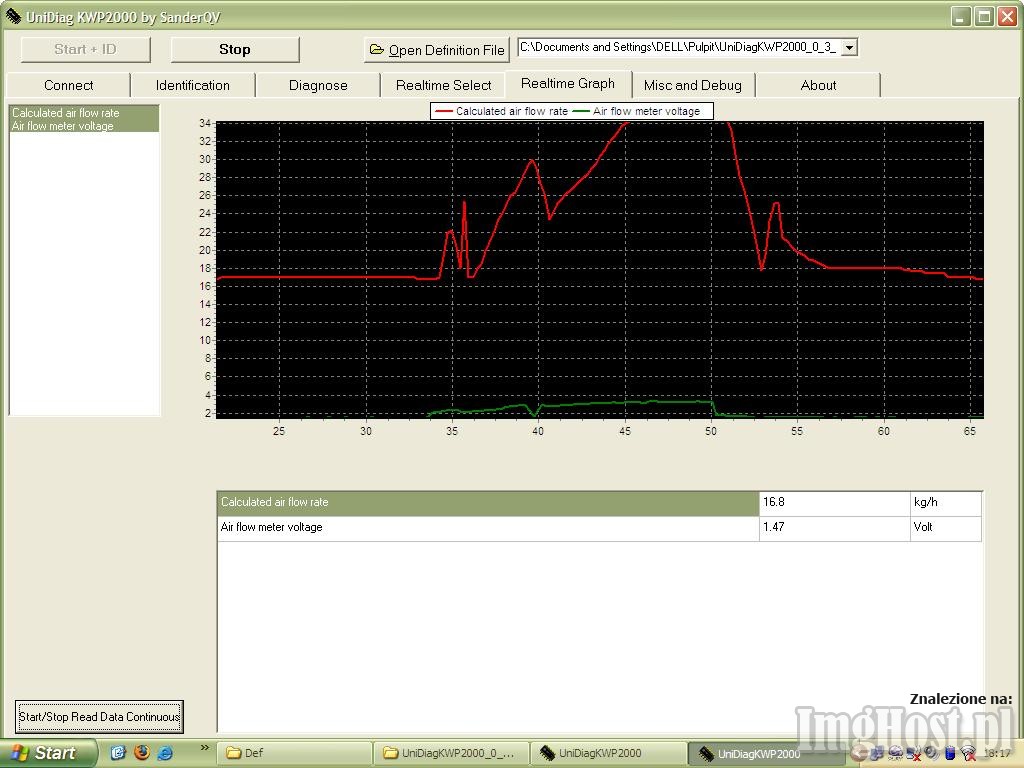Screen dimensions: 1024x768
Task: Click the cloud-shaped tray icon
Action: point(895,754)
